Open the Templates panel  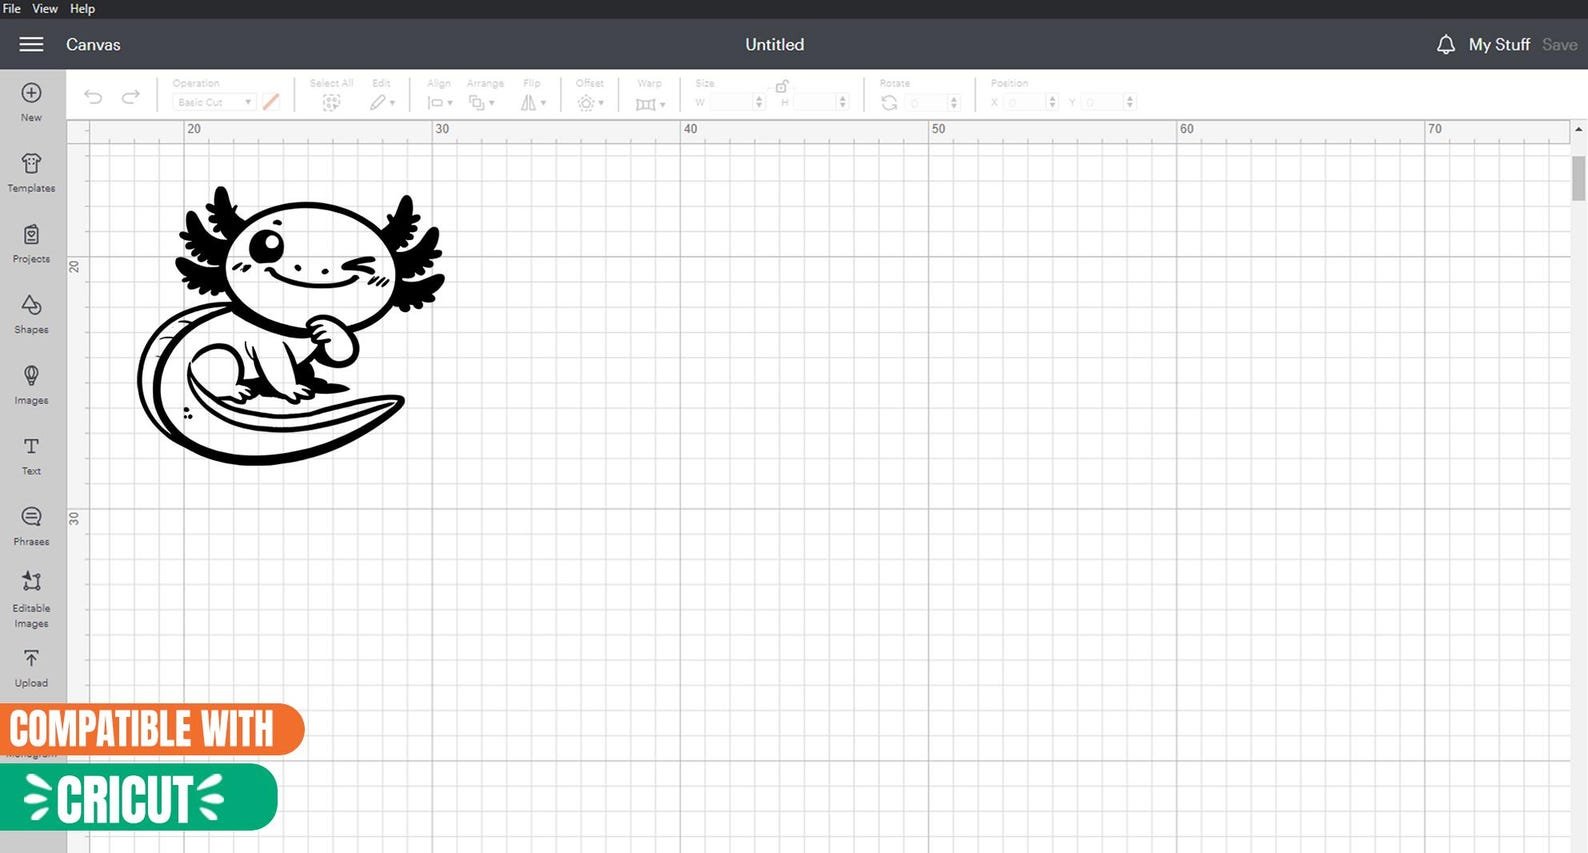click(x=31, y=172)
